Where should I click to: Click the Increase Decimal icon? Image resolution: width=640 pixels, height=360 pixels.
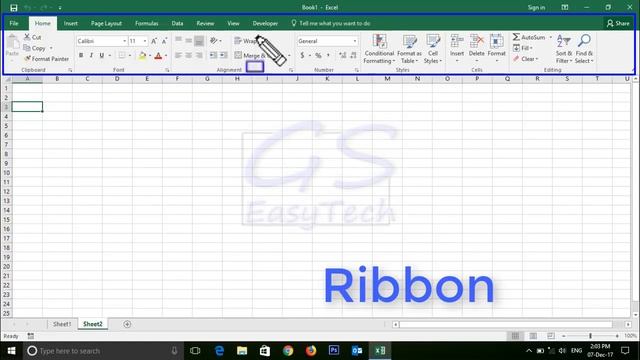pos(342,55)
